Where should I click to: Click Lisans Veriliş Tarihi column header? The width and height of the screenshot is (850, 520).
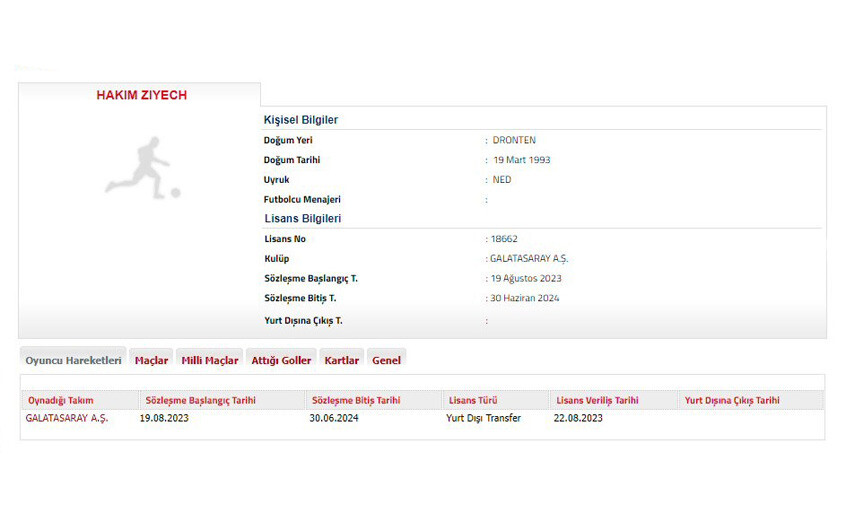pos(597,400)
